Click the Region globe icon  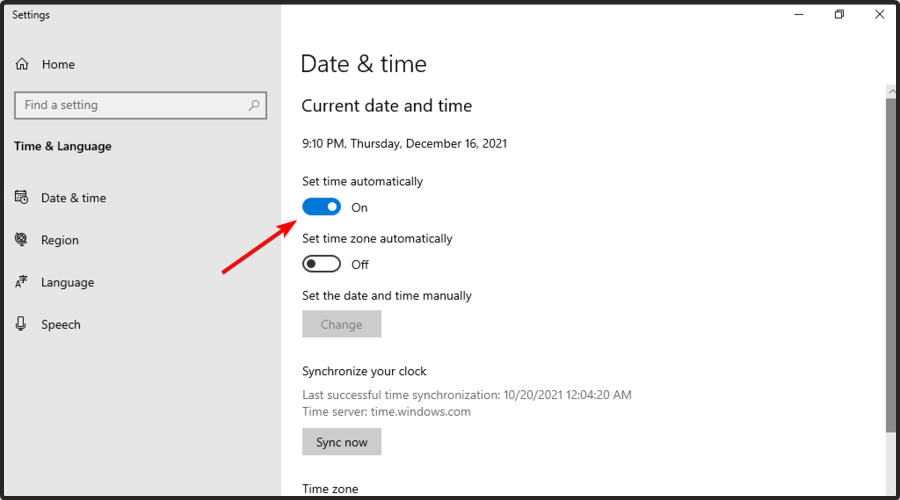coord(21,239)
